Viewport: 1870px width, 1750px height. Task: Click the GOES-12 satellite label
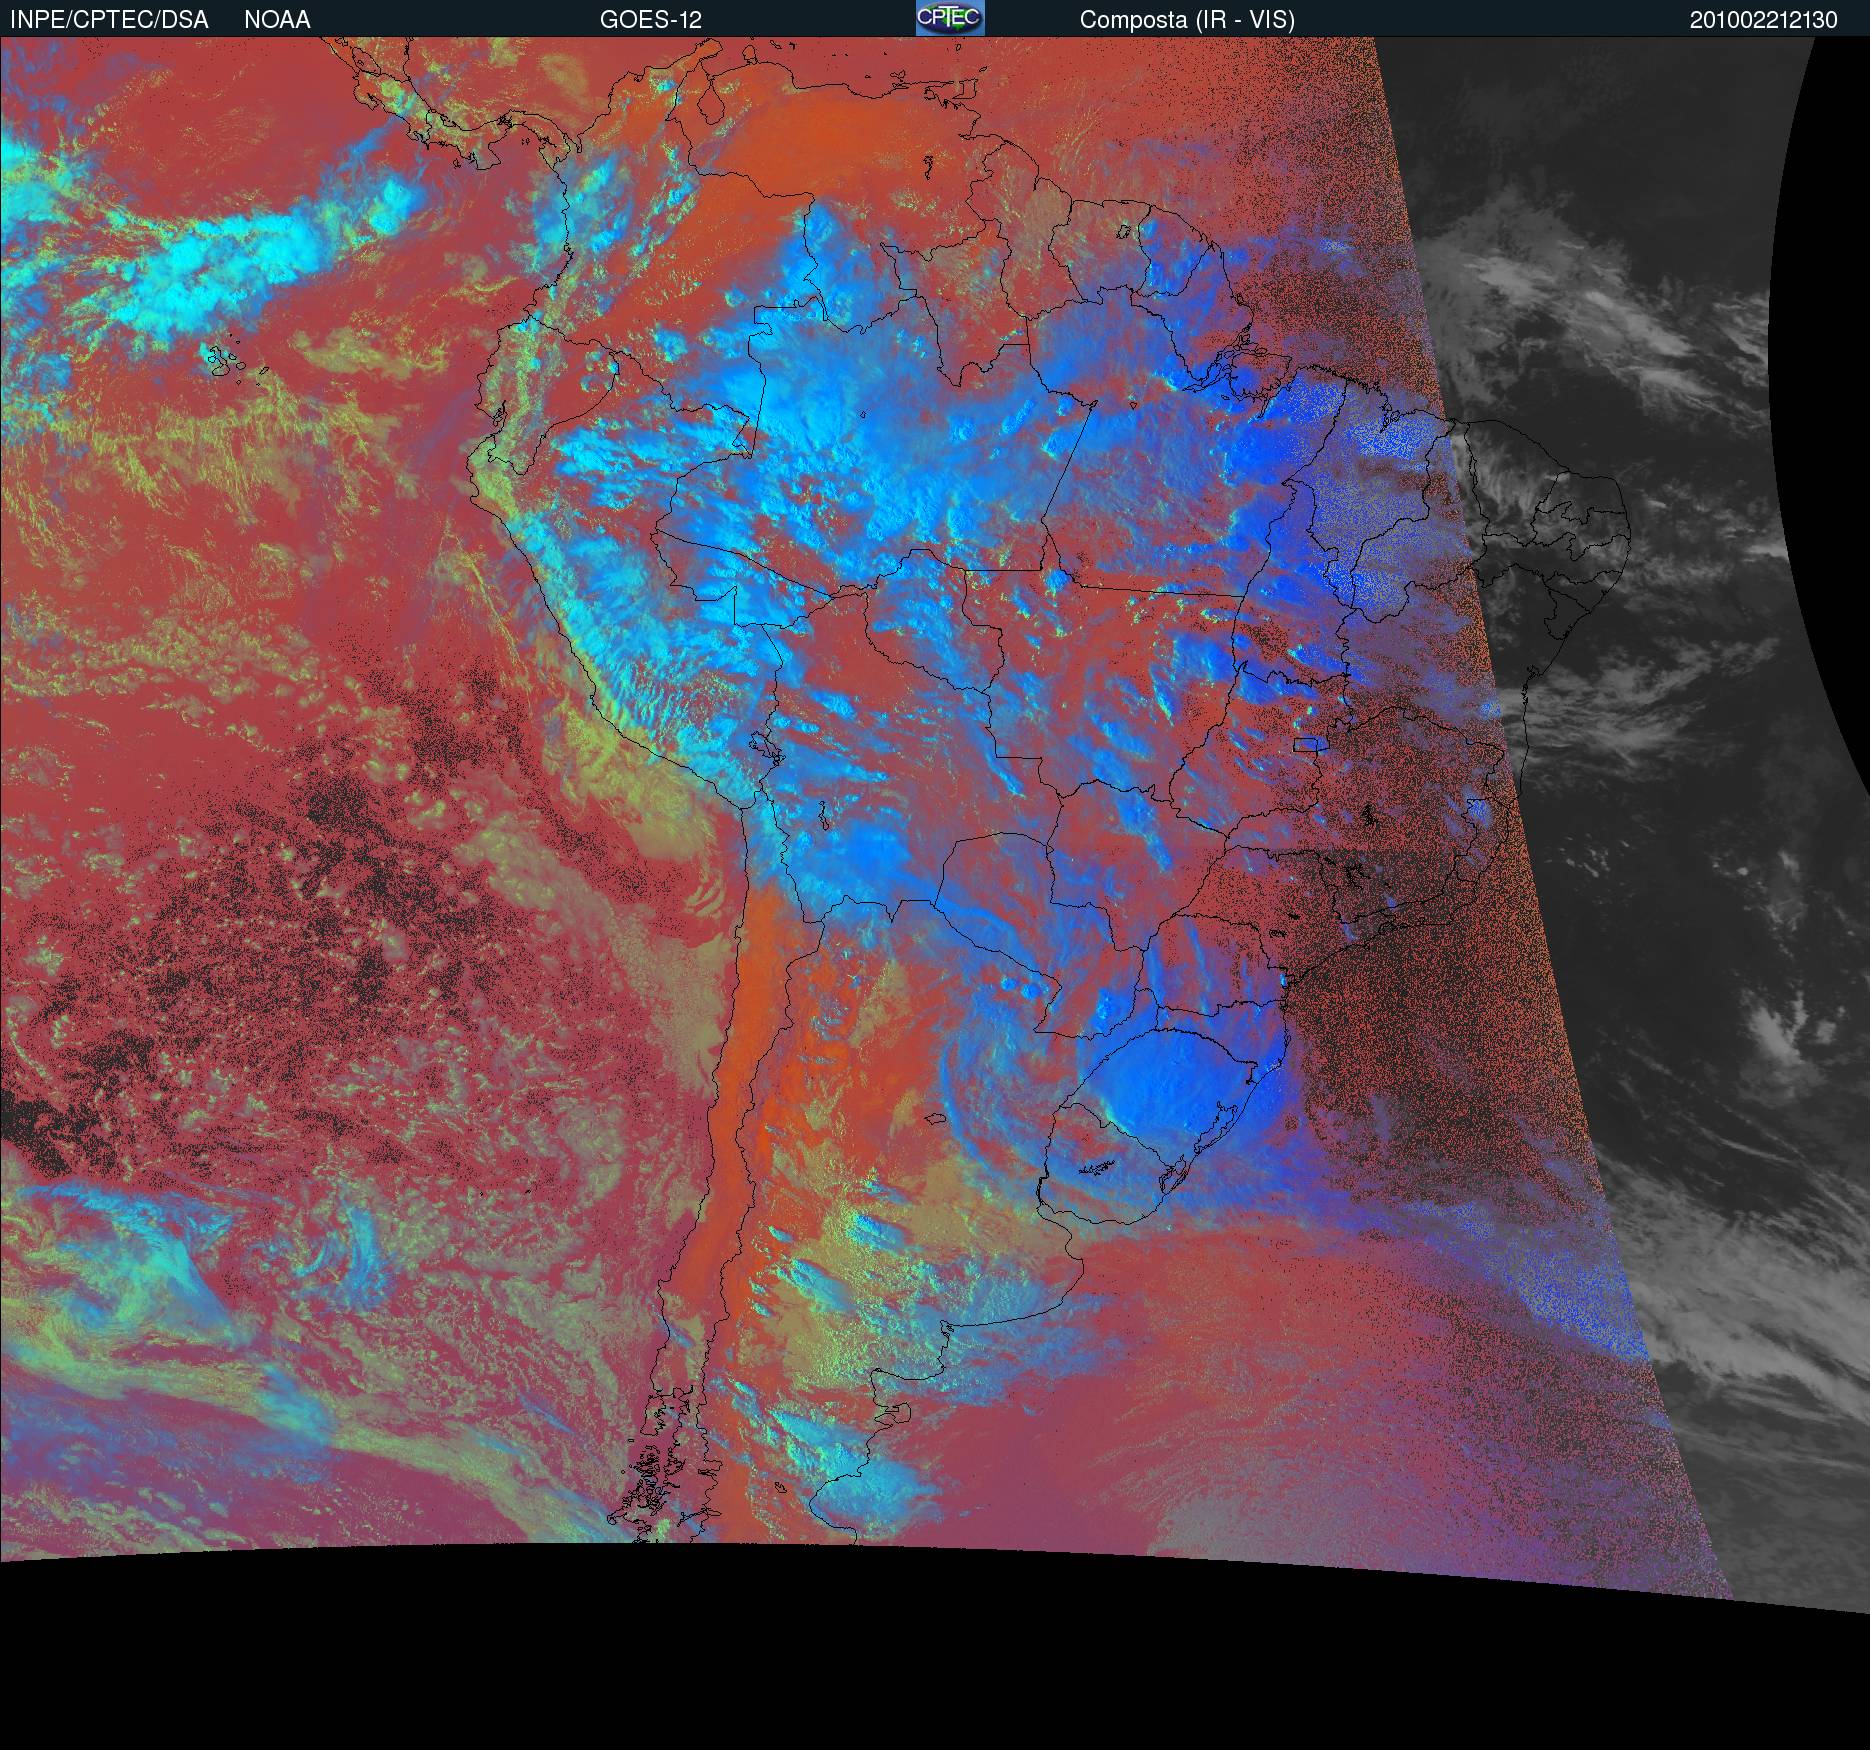[650, 20]
